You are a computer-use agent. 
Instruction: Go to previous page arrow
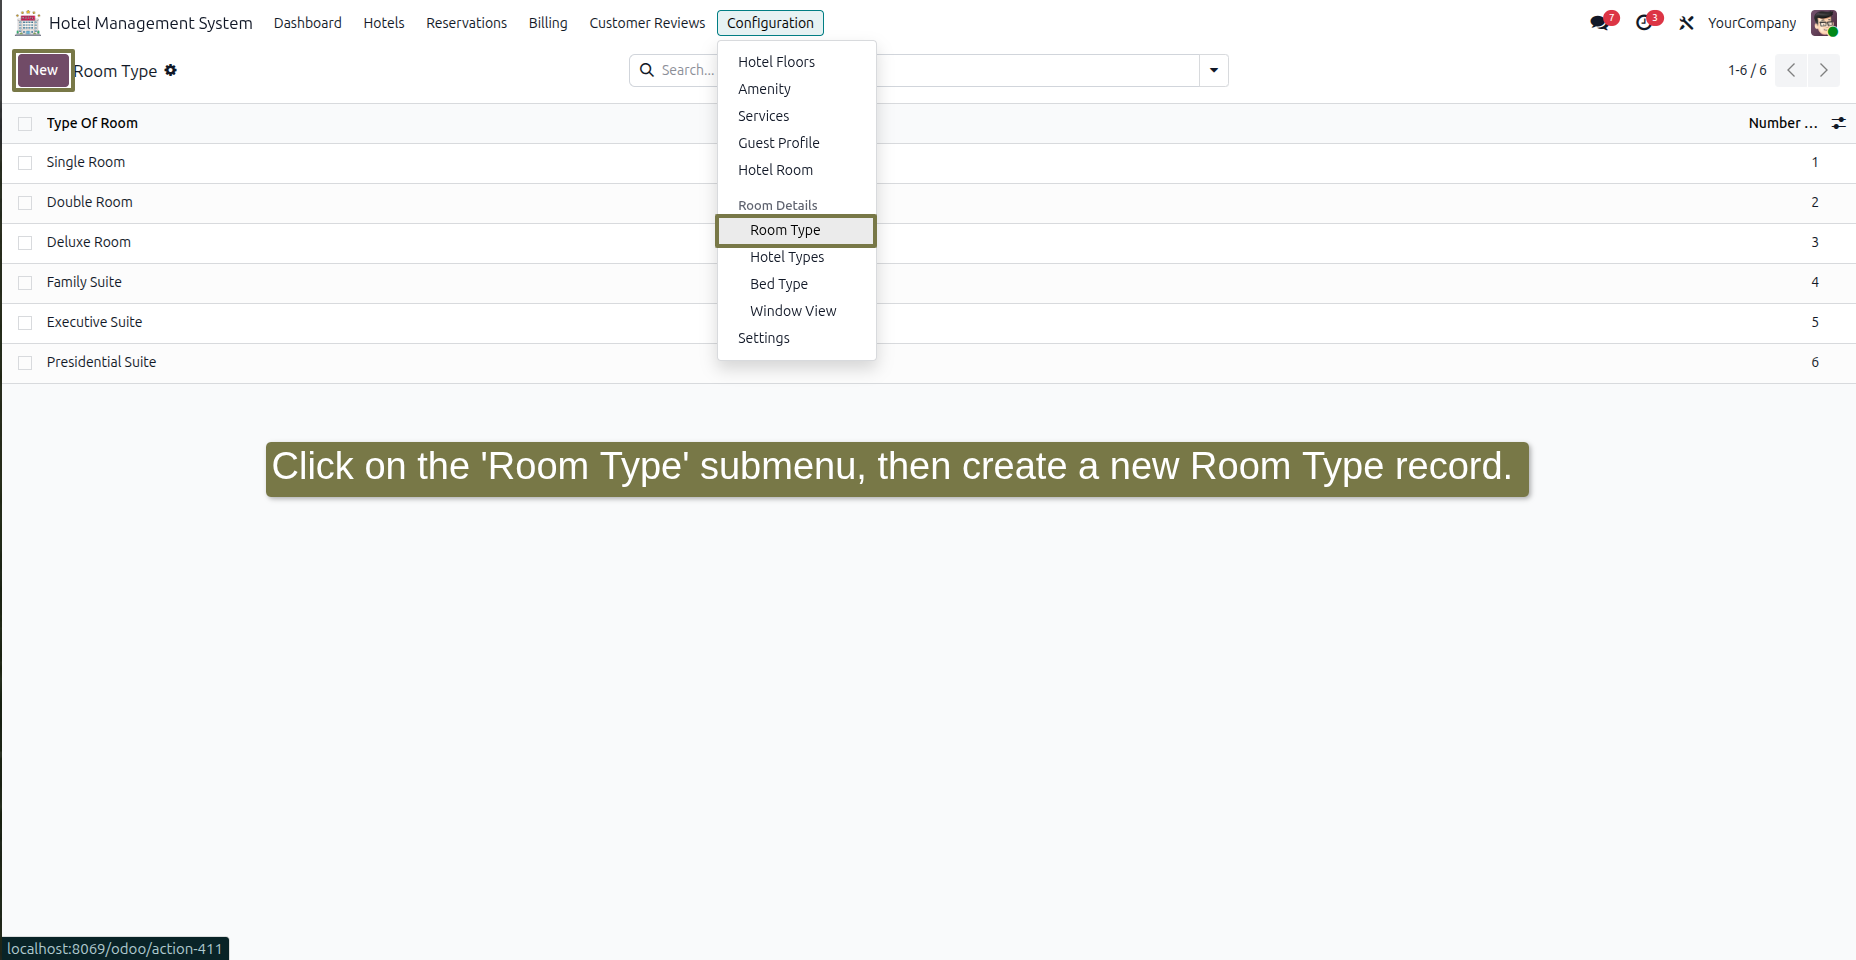coord(1791,70)
